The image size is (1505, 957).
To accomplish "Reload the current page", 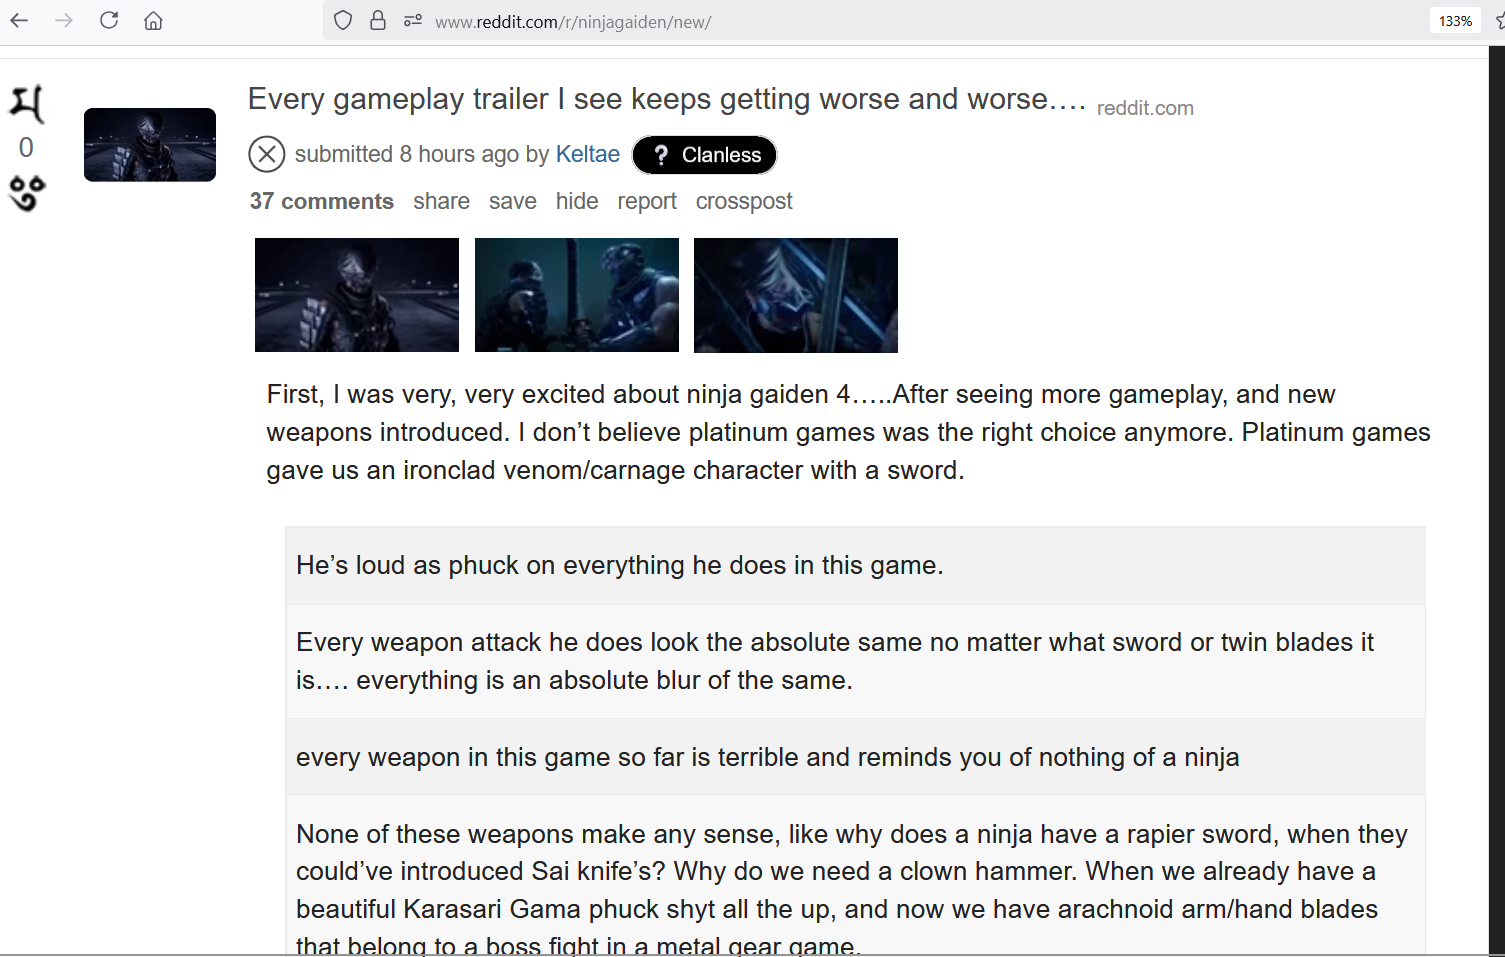I will 109,20.
